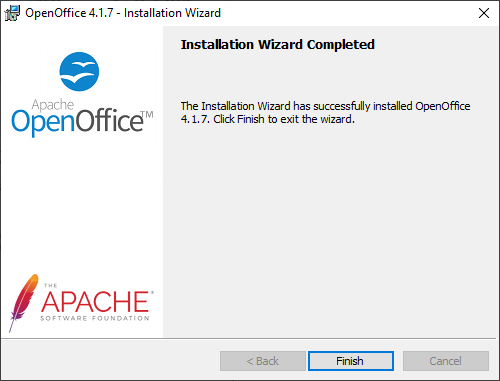Click the separator line above the buttons

pos(248,339)
